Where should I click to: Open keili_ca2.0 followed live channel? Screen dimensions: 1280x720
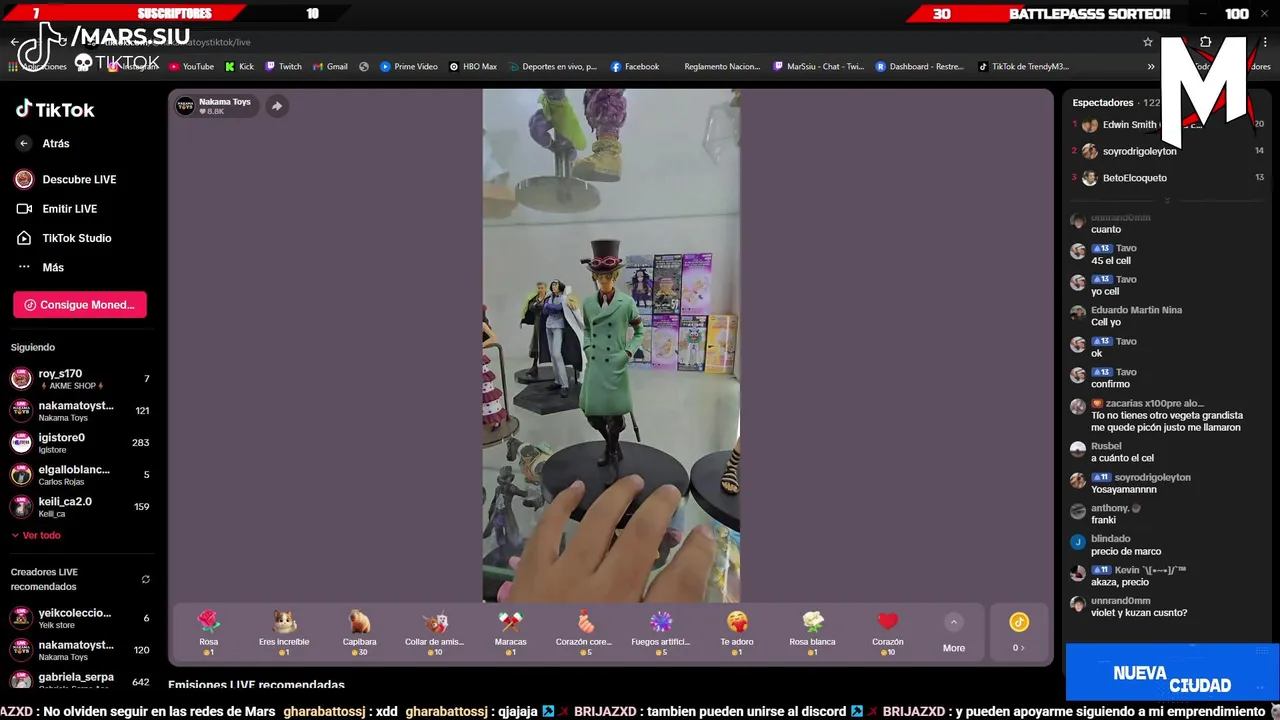80,507
